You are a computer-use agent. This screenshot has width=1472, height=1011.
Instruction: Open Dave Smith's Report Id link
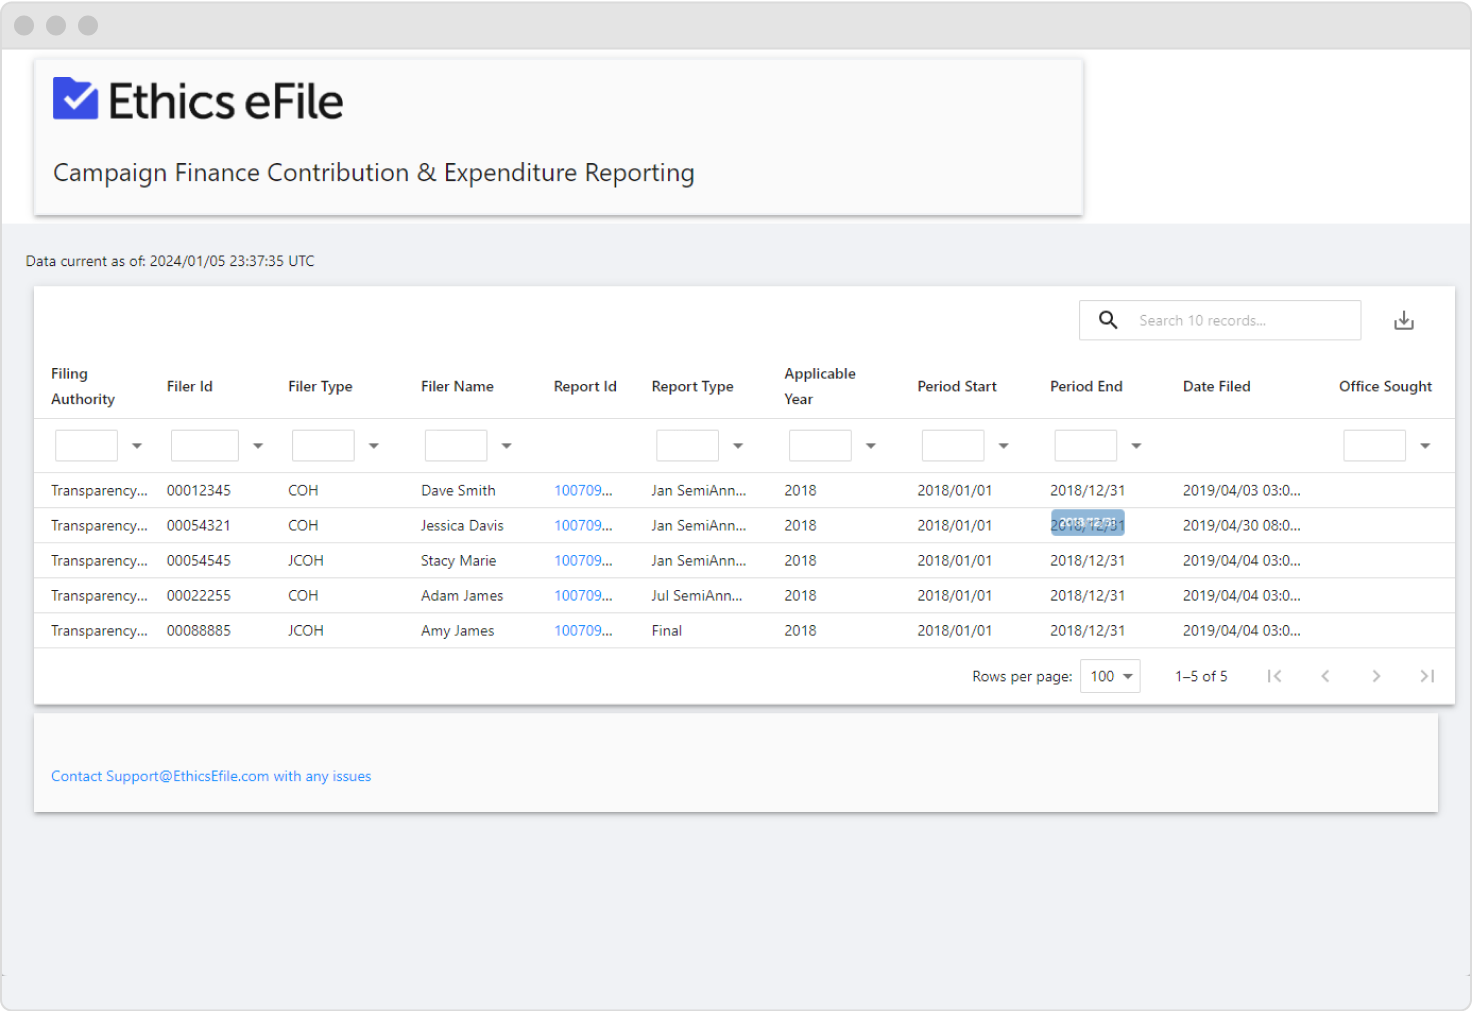(583, 490)
